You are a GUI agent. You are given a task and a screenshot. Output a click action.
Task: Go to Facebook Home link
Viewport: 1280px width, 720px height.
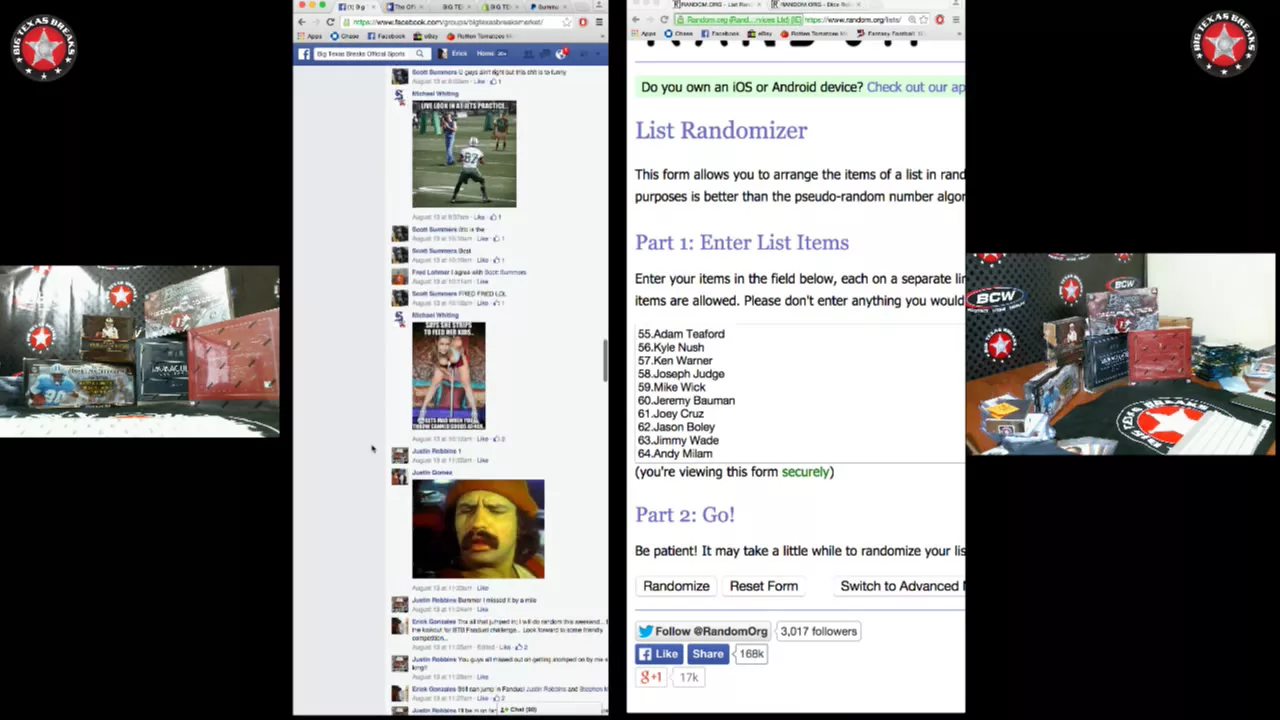[485, 54]
